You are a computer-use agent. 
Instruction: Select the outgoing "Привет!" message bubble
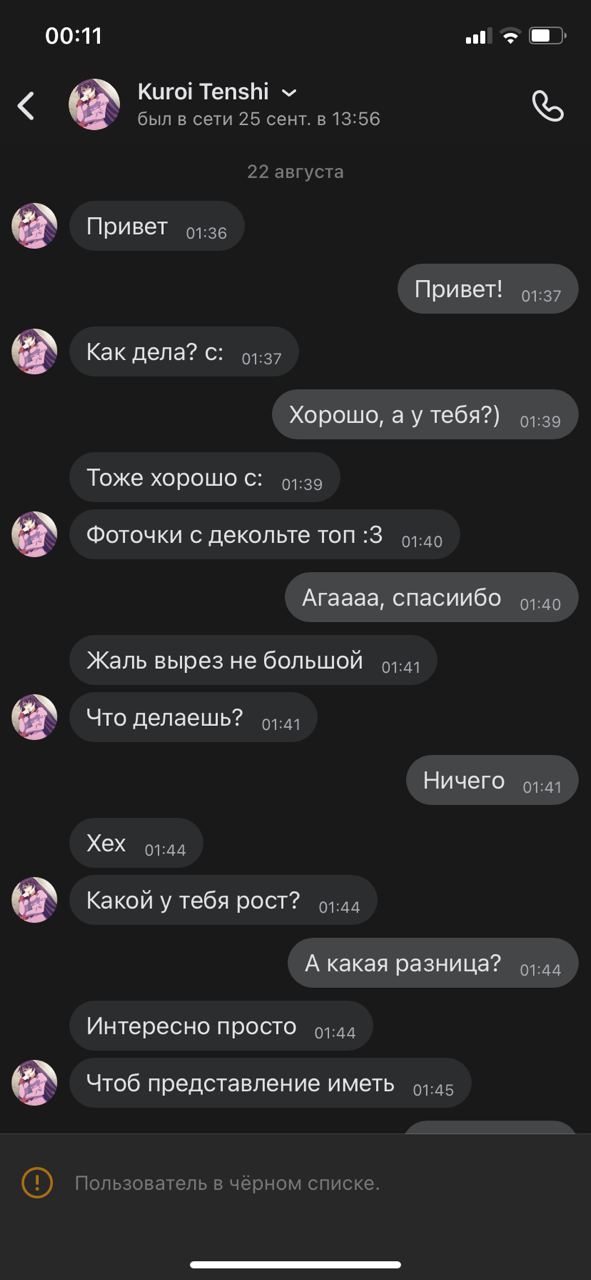pos(488,289)
